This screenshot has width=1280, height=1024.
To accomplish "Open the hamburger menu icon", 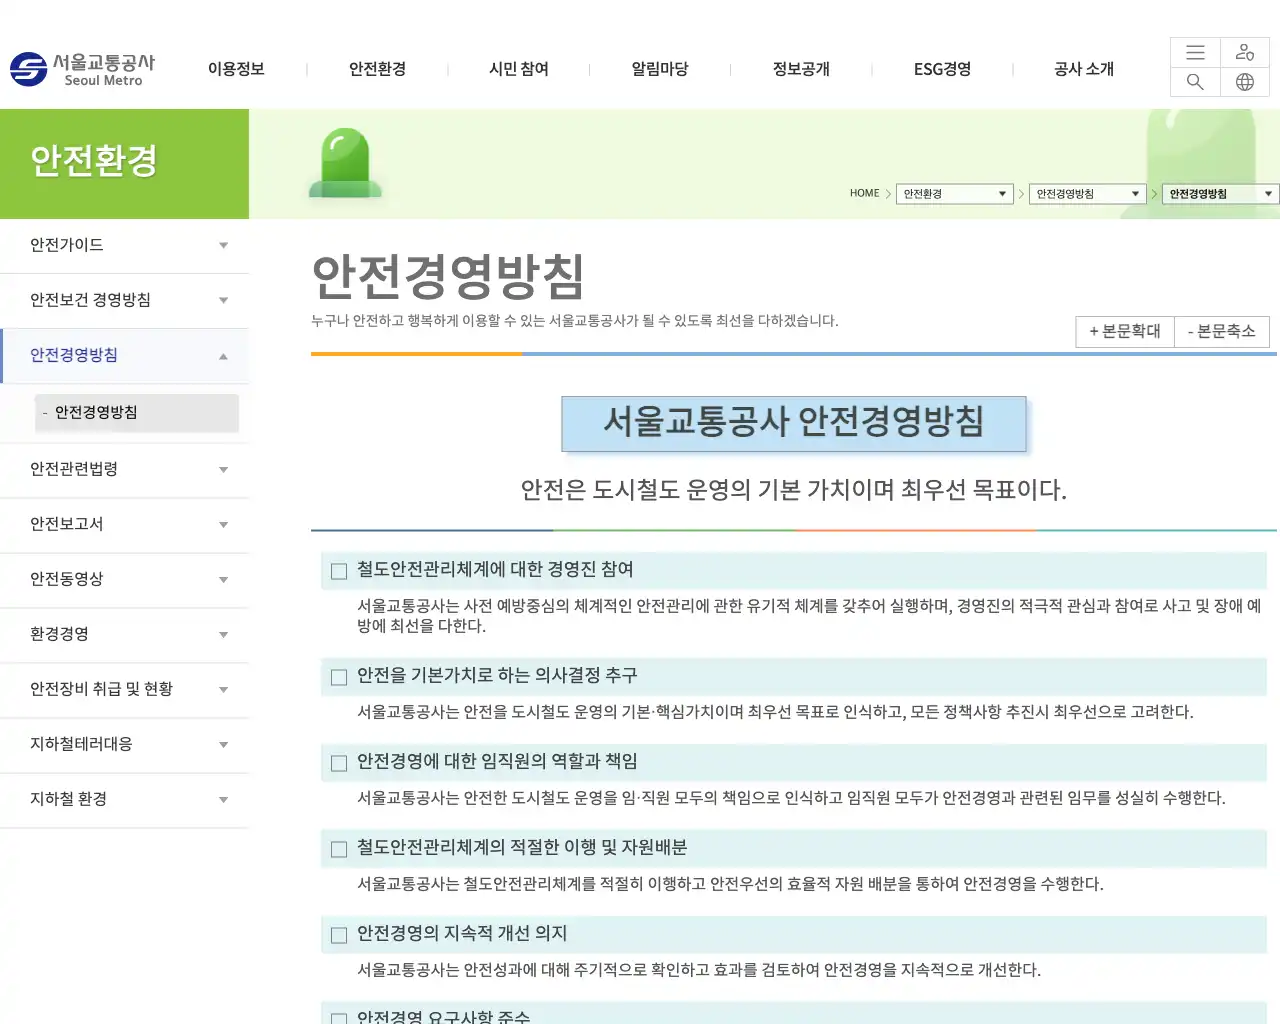I will coord(1195,53).
